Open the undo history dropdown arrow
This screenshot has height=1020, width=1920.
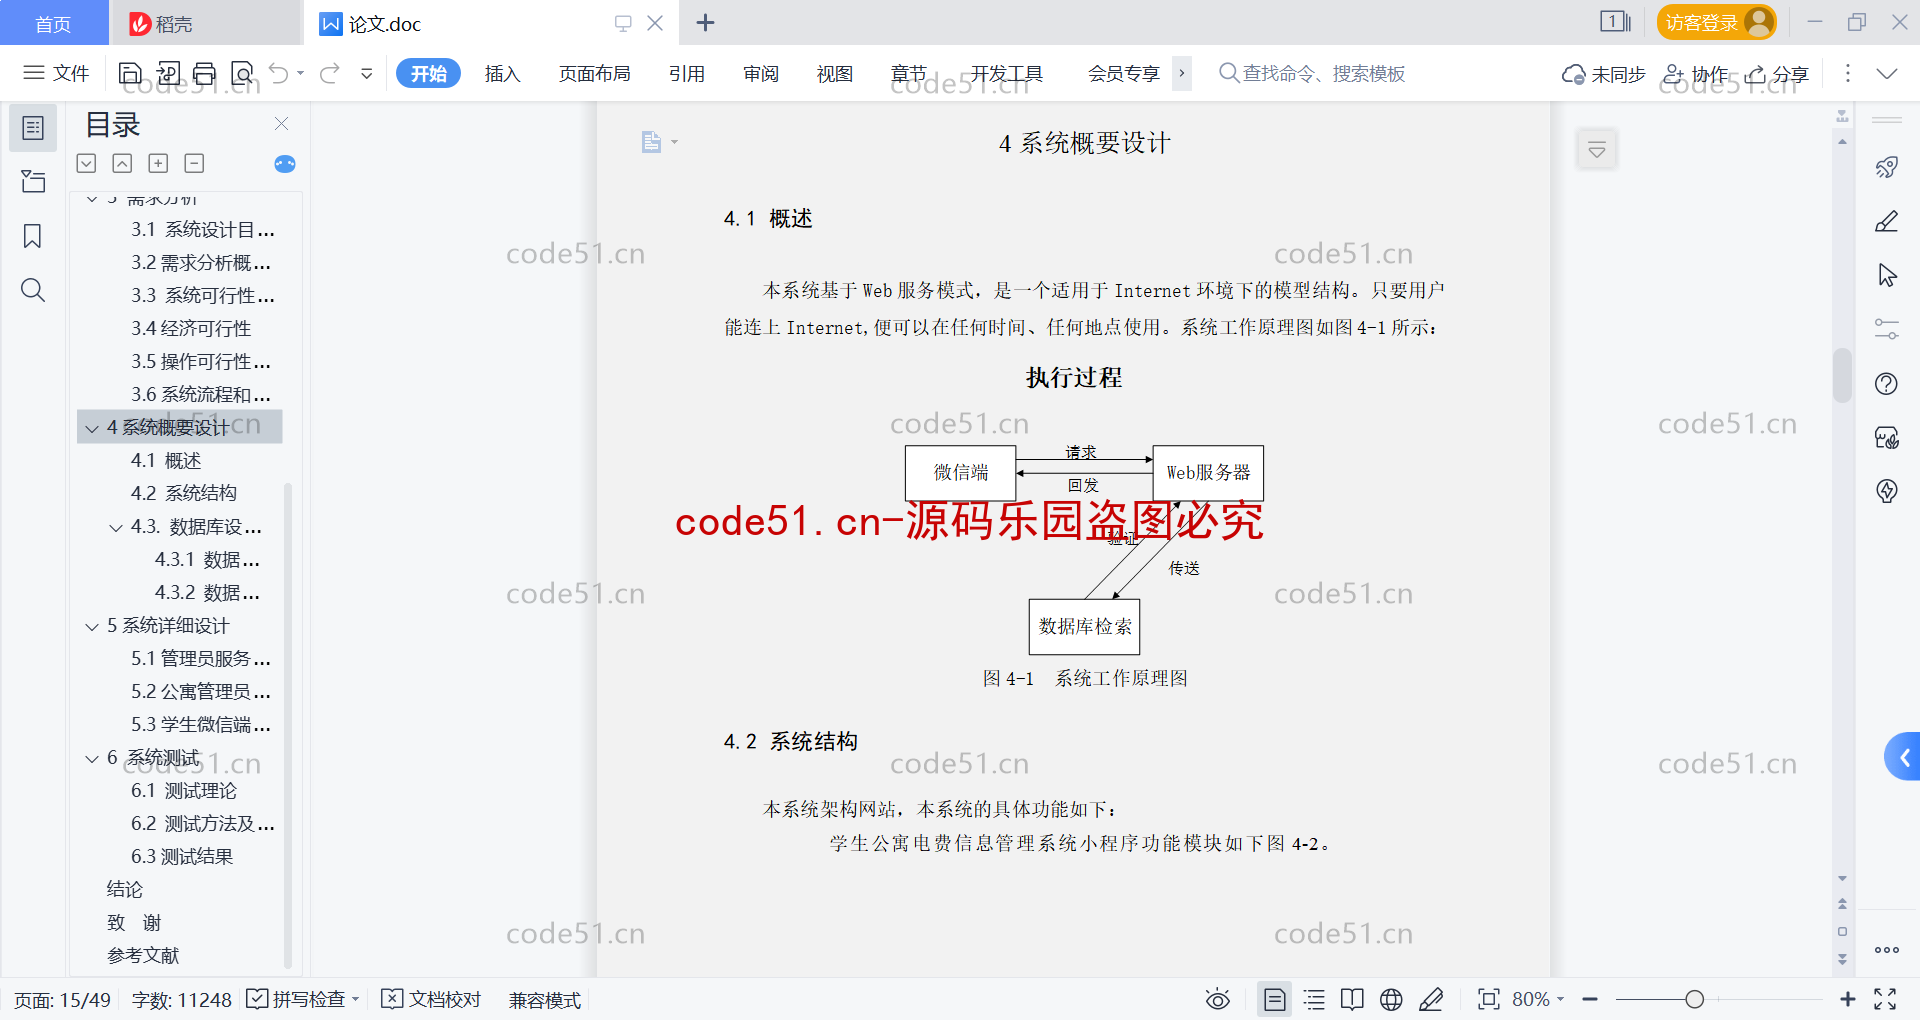click(x=301, y=73)
